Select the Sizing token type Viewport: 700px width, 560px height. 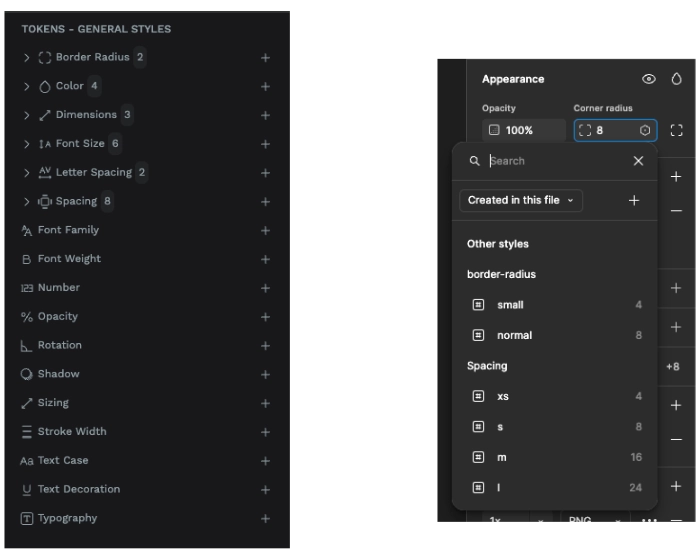[45, 403]
